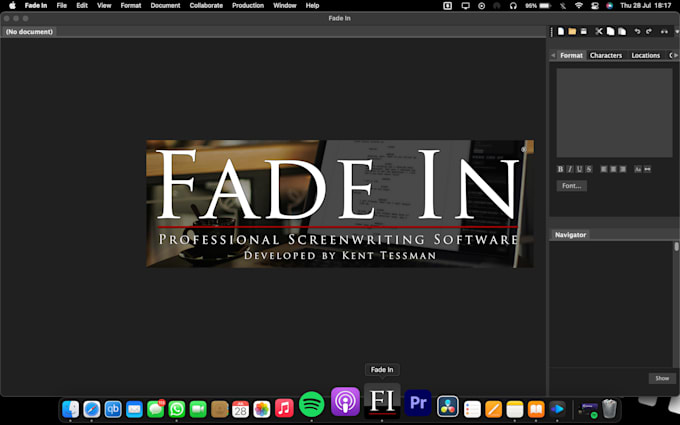Open the Font... dialog button

click(x=572, y=186)
